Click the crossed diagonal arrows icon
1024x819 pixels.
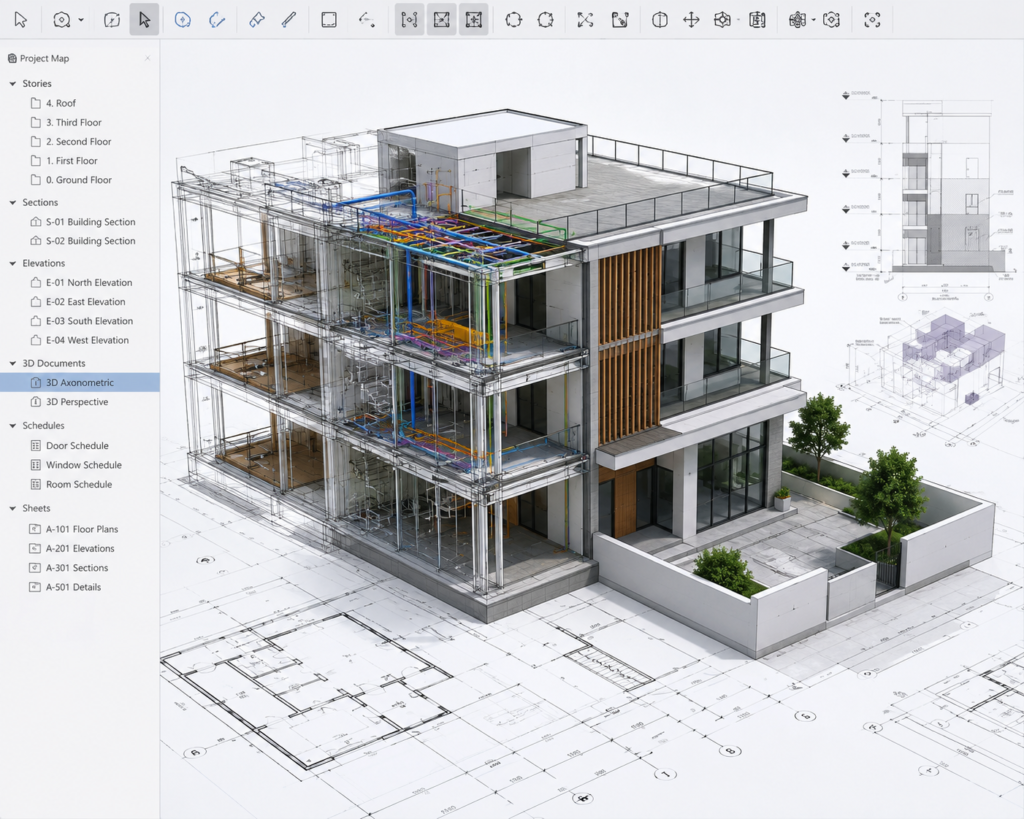[x=585, y=20]
